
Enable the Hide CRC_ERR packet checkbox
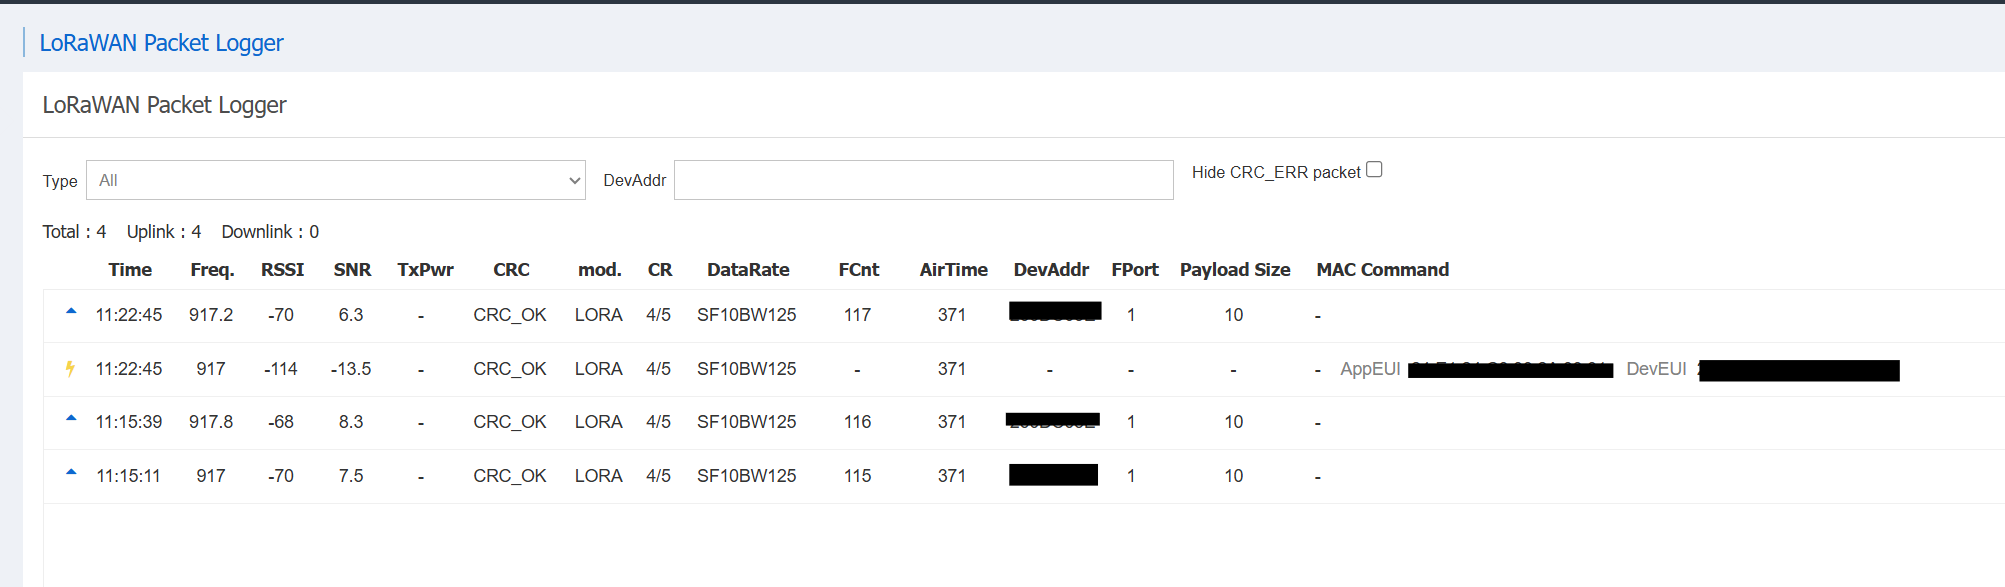pos(1374,170)
